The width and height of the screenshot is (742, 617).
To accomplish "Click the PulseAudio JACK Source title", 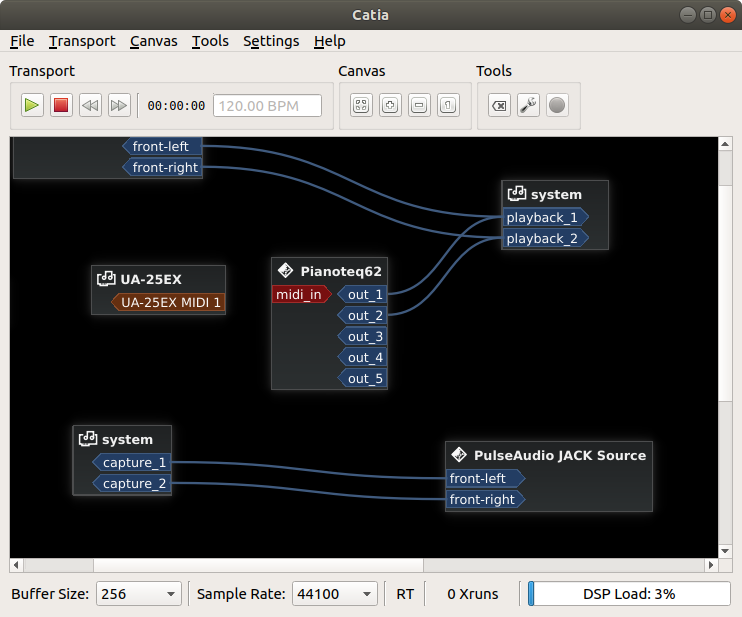I will click(560, 455).
